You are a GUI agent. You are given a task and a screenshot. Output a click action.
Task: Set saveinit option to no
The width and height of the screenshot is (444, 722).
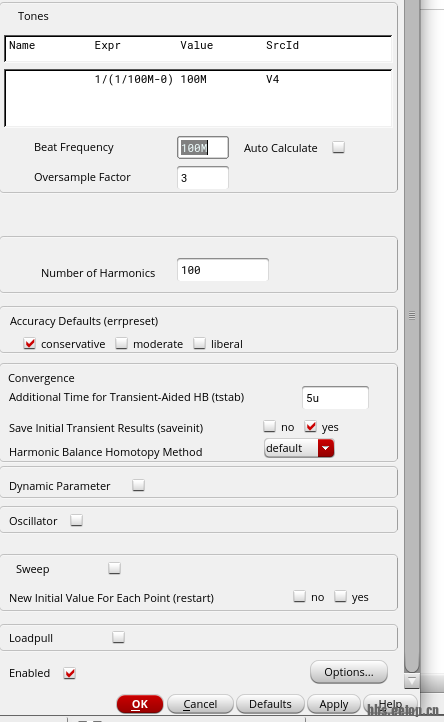click(269, 426)
